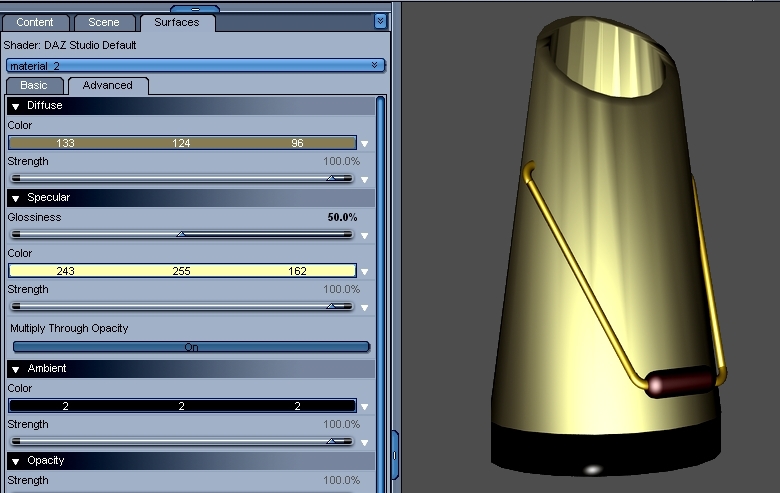The image size is (780, 493).
Task: Open the Basic surface tab
Action: coord(34,85)
